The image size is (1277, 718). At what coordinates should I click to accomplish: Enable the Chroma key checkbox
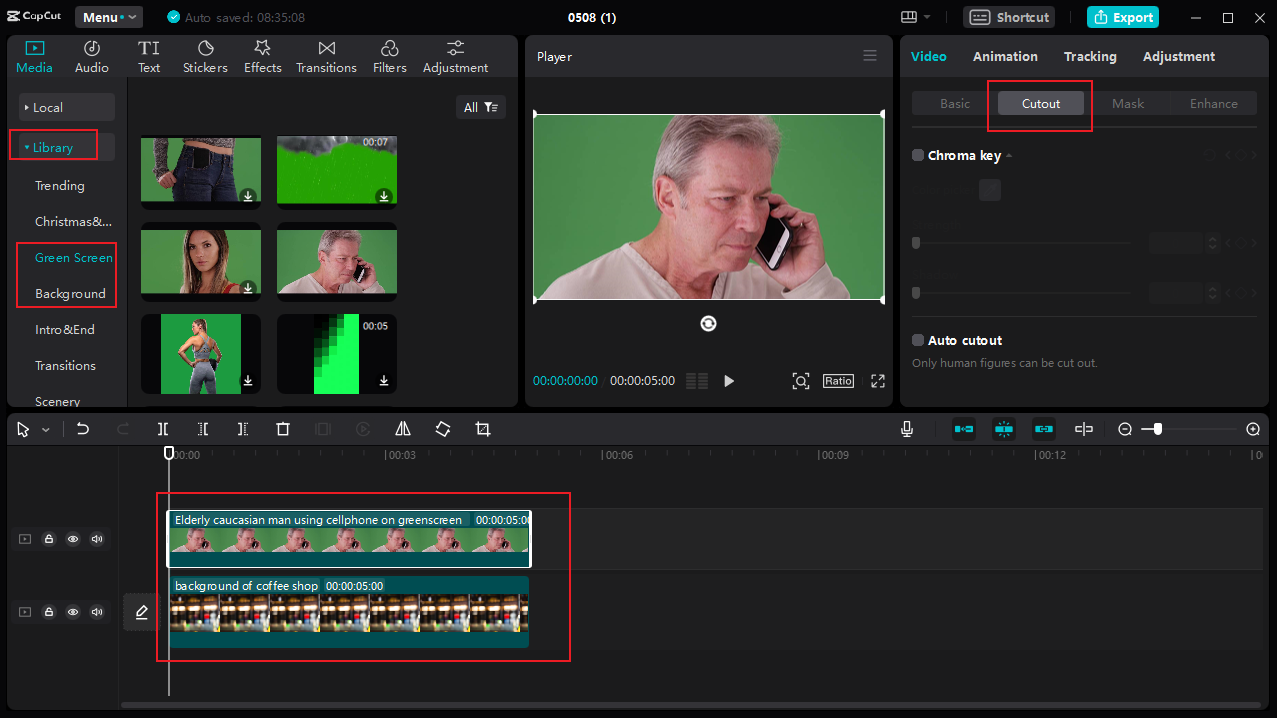click(x=918, y=155)
